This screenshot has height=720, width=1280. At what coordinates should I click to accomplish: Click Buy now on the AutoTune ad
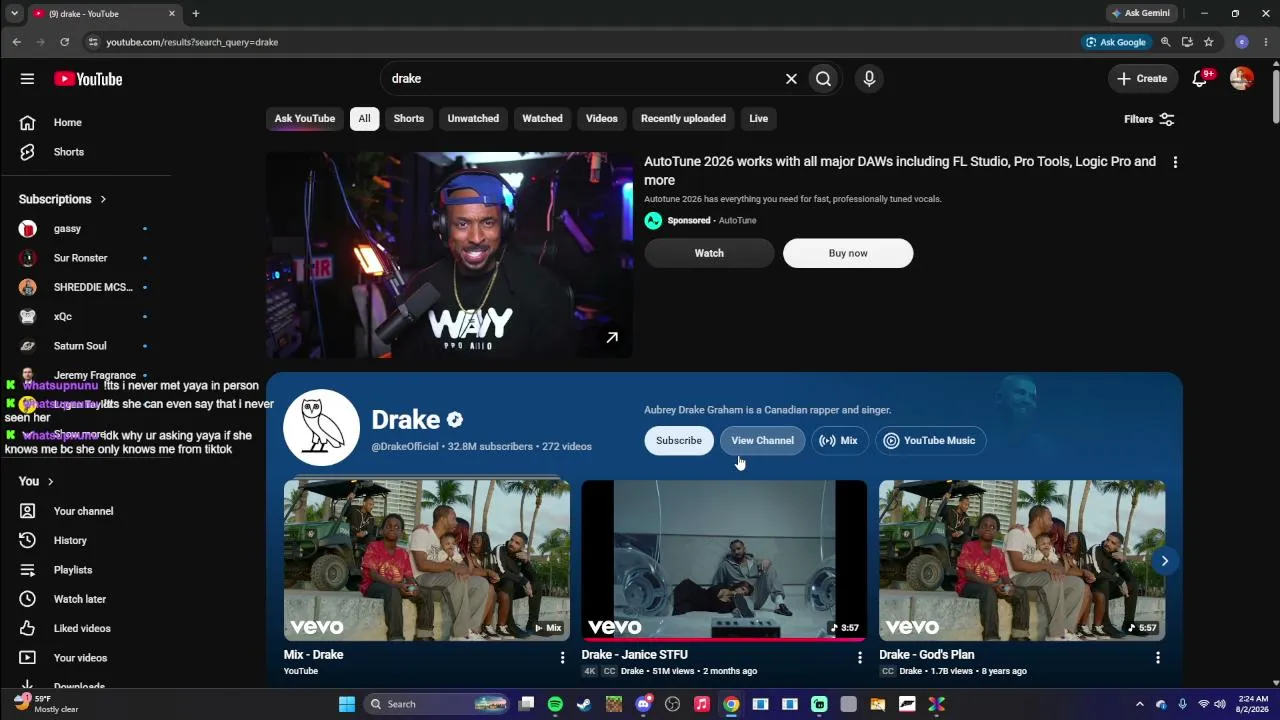848,254
